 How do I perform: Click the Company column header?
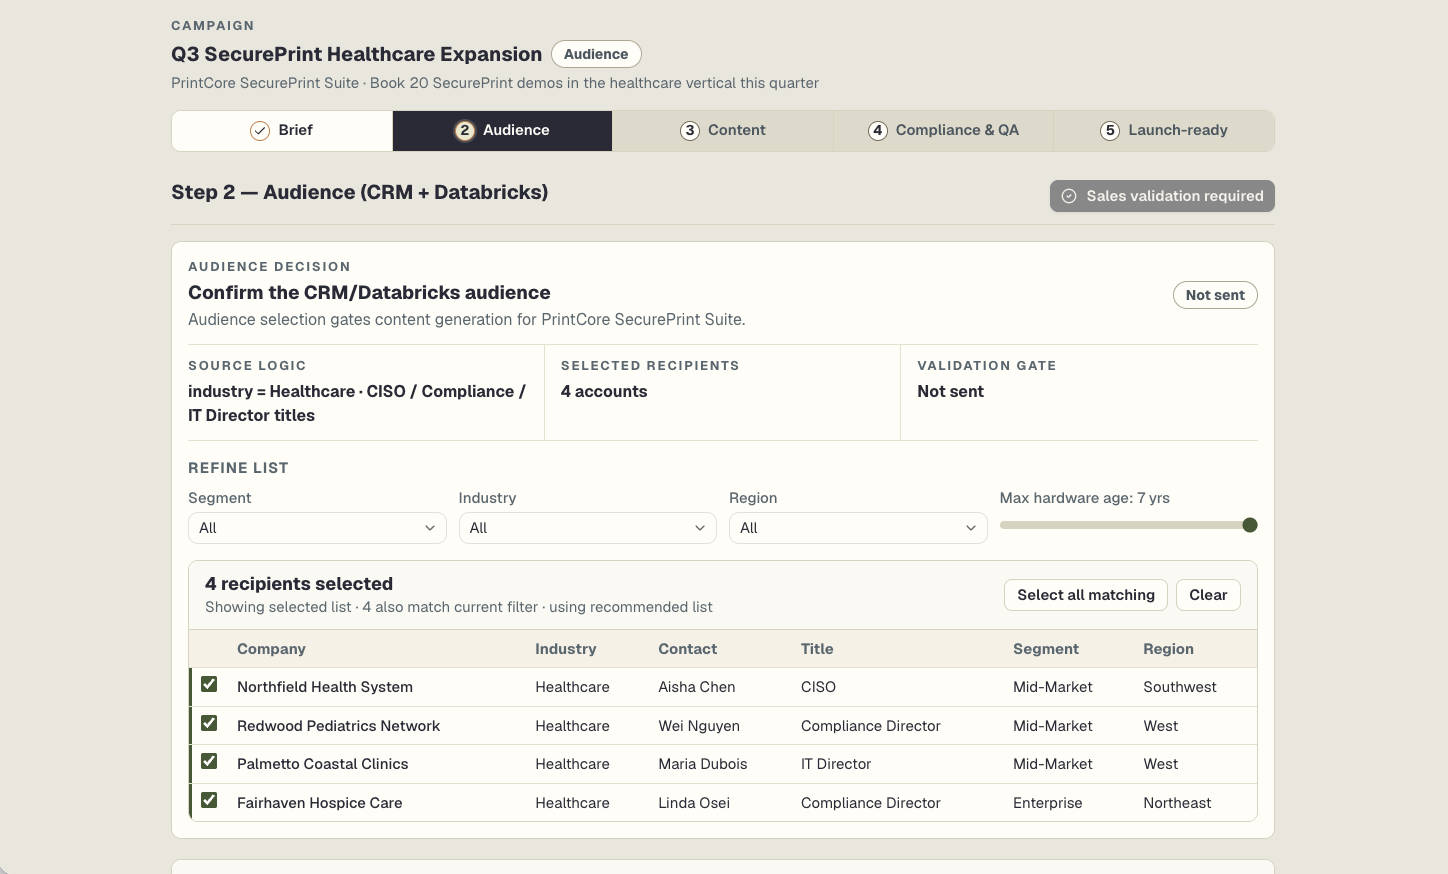(x=271, y=649)
